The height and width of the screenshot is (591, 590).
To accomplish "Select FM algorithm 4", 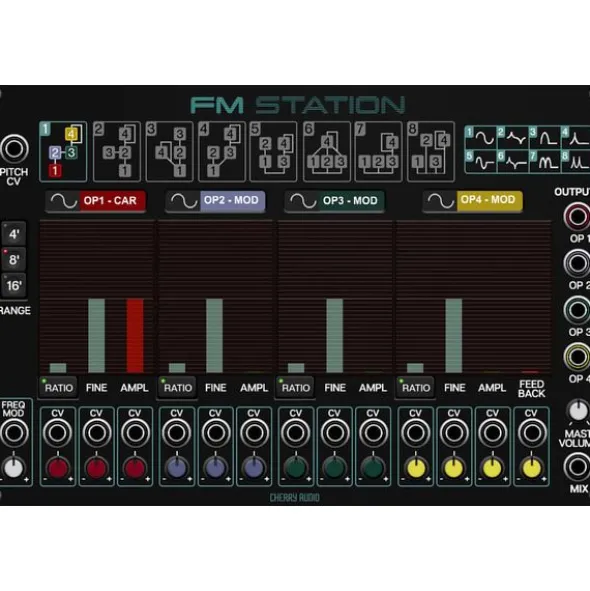I will tap(222, 152).
